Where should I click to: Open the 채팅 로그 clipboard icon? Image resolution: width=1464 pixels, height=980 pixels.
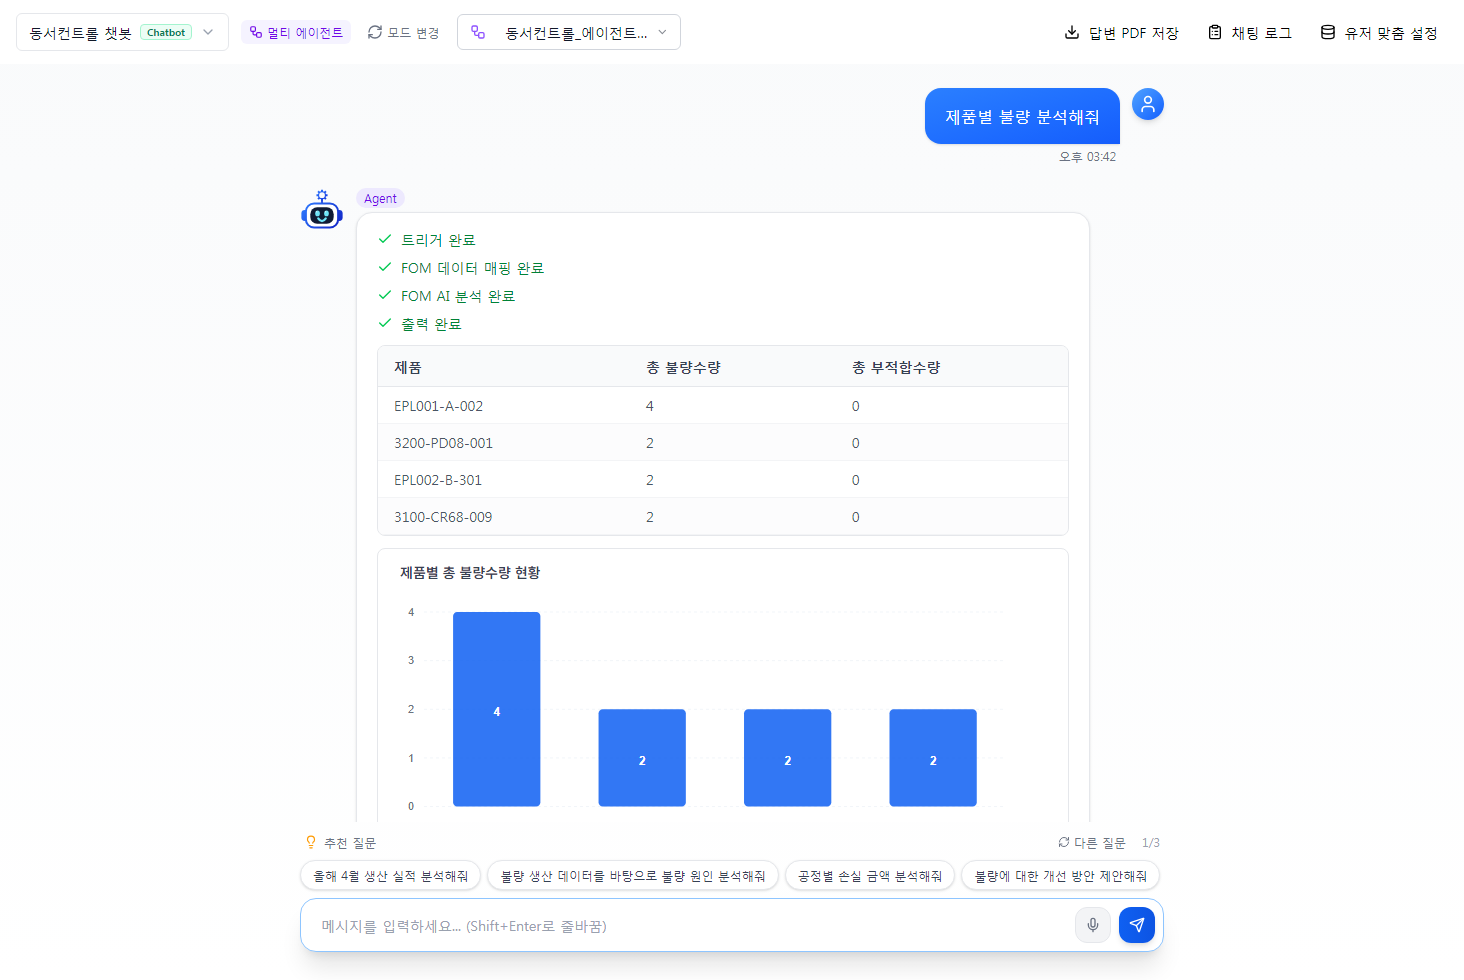pos(1215,32)
